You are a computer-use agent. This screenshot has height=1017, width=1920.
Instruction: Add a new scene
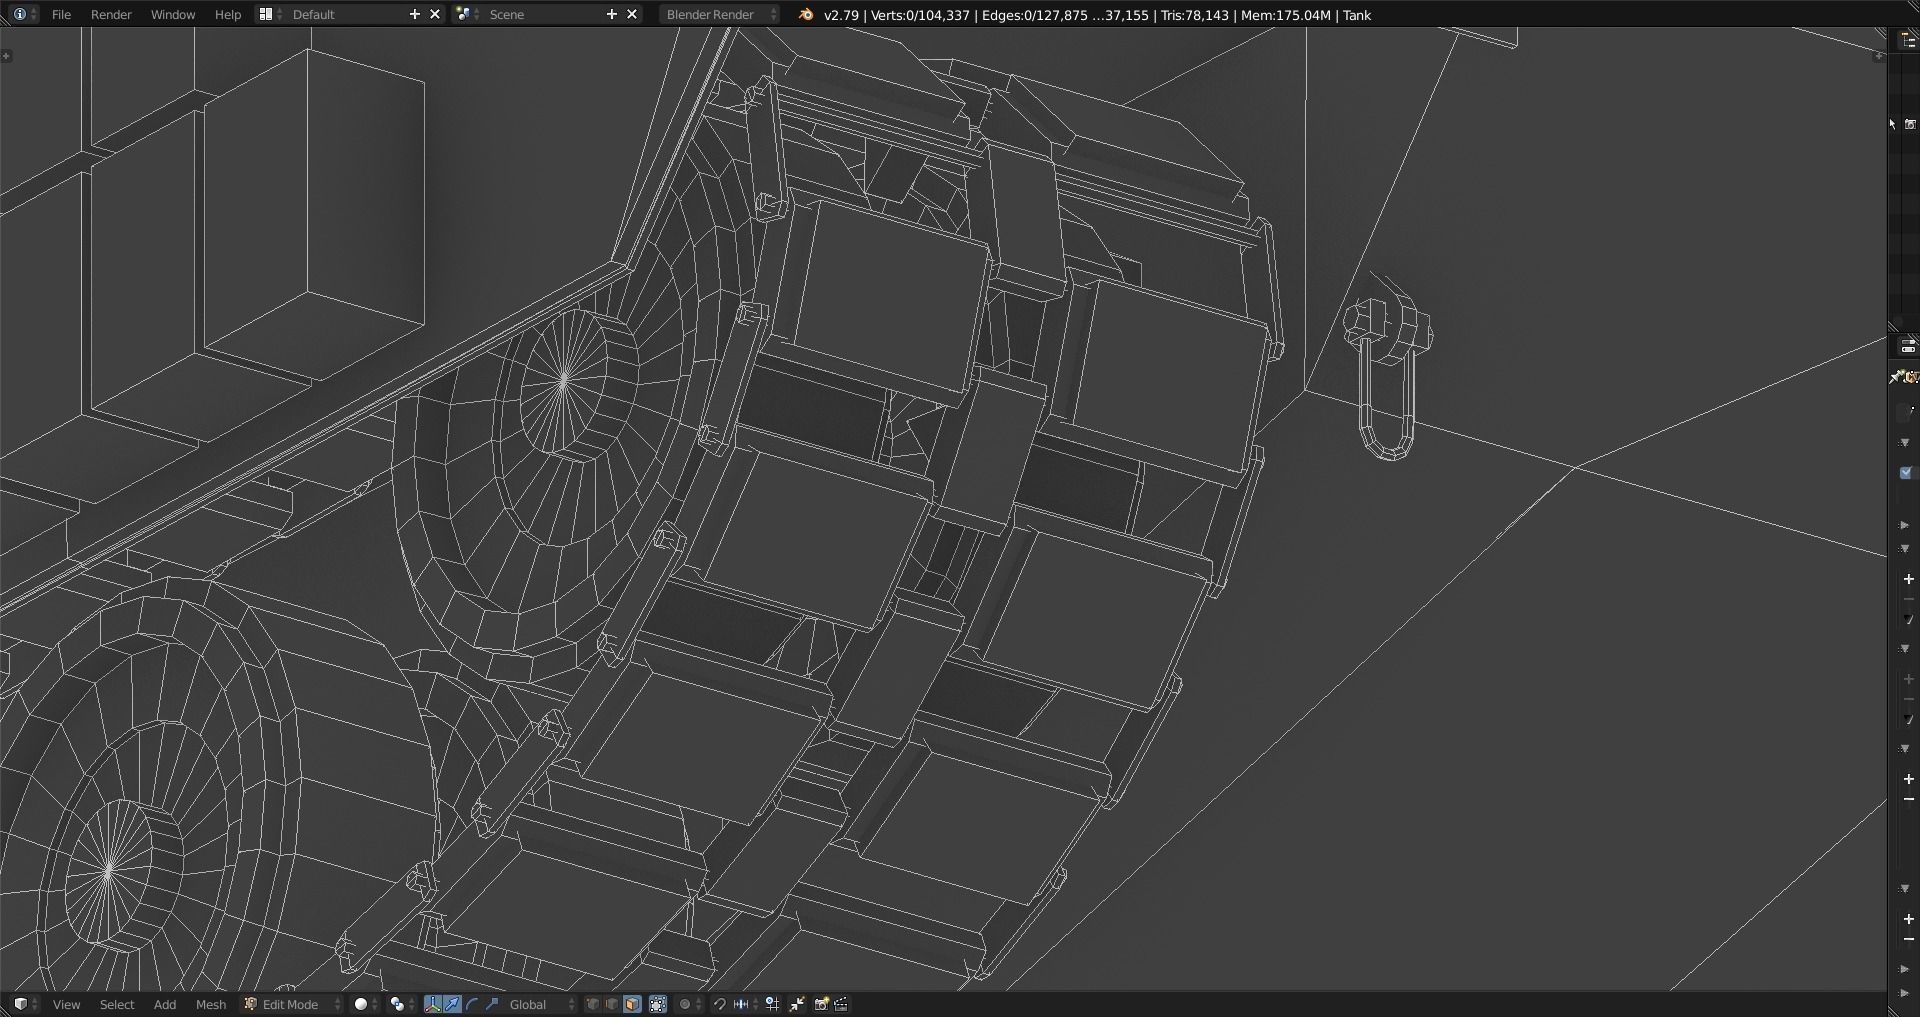612,14
